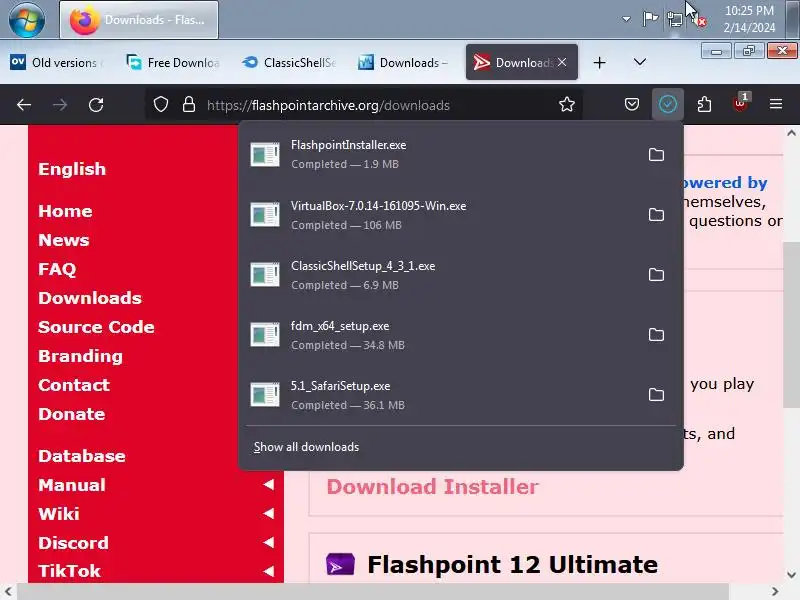Show VirtualBox installer in folder

(656, 215)
